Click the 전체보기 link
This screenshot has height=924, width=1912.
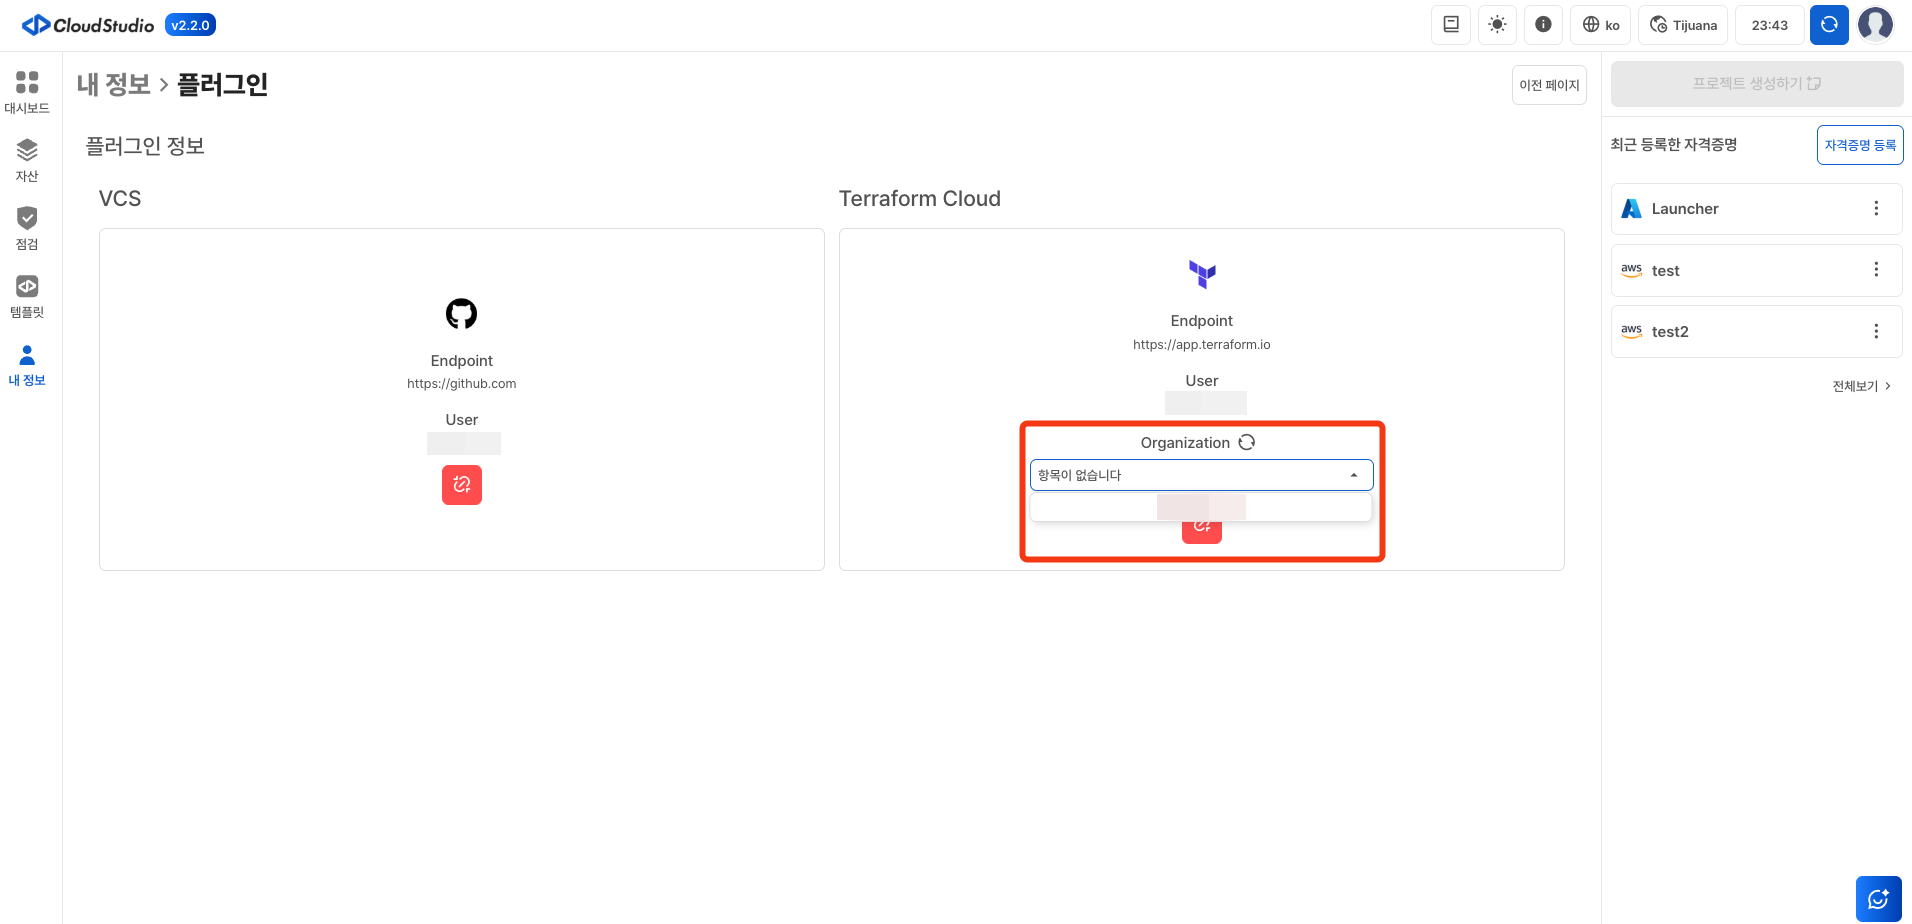pos(1860,386)
